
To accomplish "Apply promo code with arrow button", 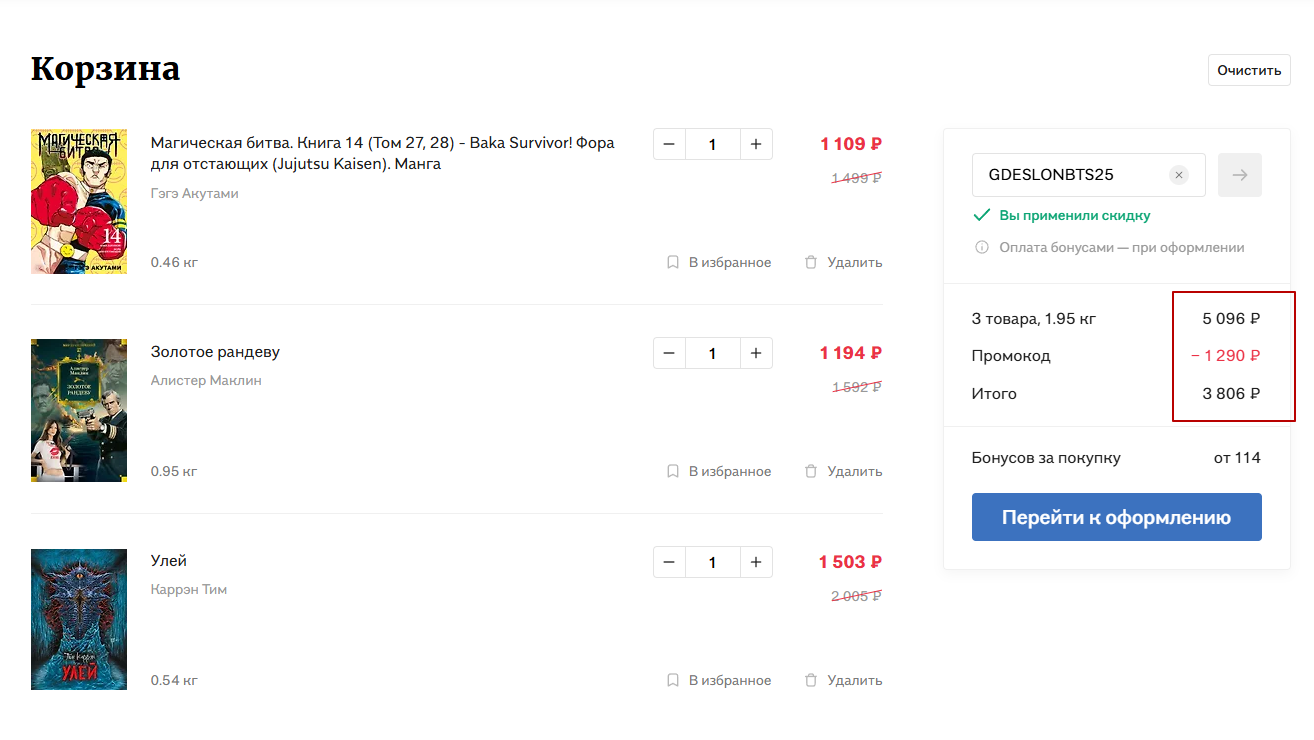I will [1240, 175].
